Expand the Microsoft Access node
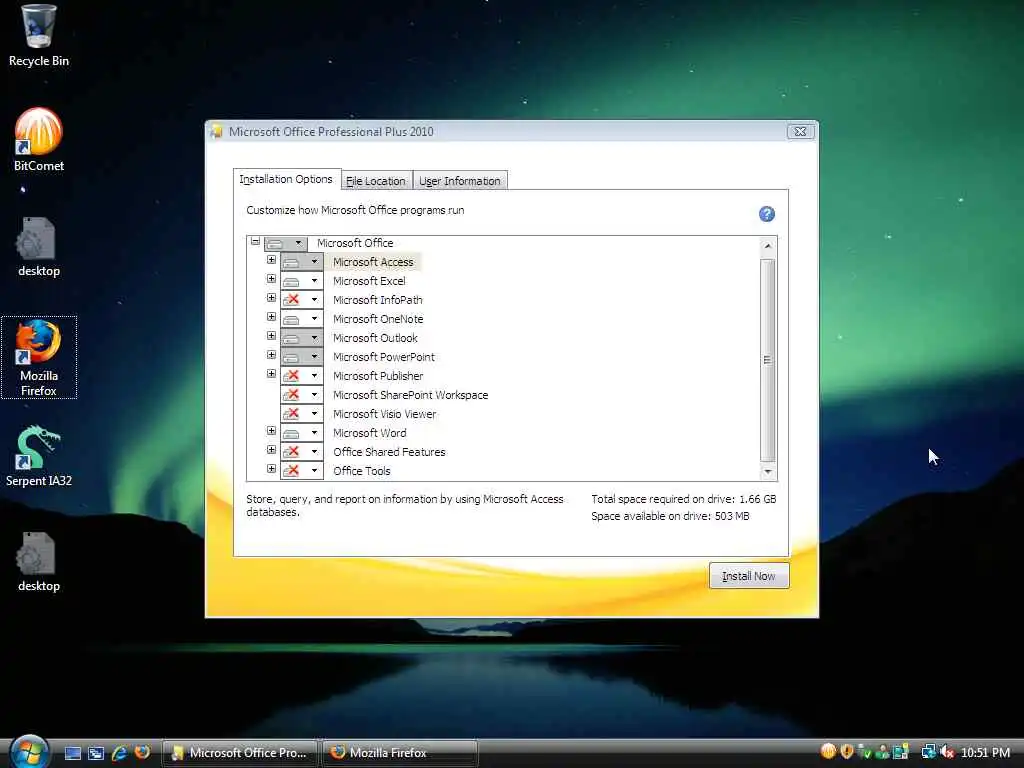 [x=271, y=260]
